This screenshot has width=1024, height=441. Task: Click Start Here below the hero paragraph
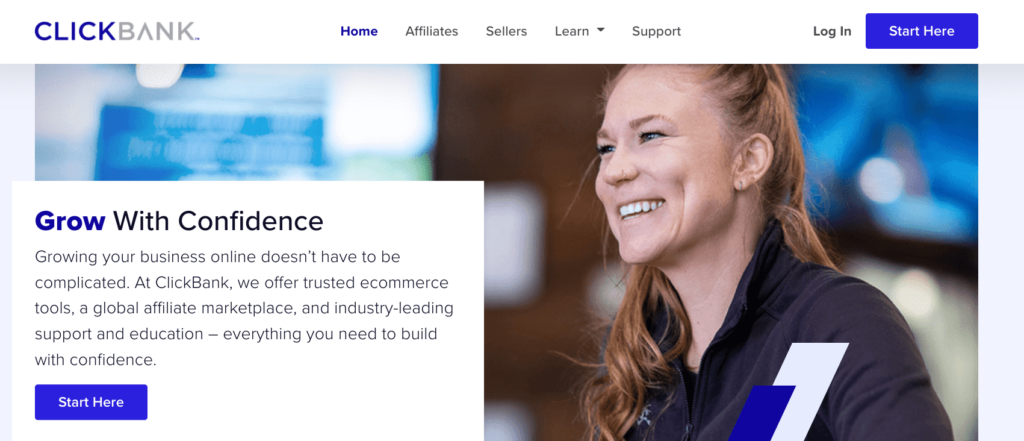91,402
